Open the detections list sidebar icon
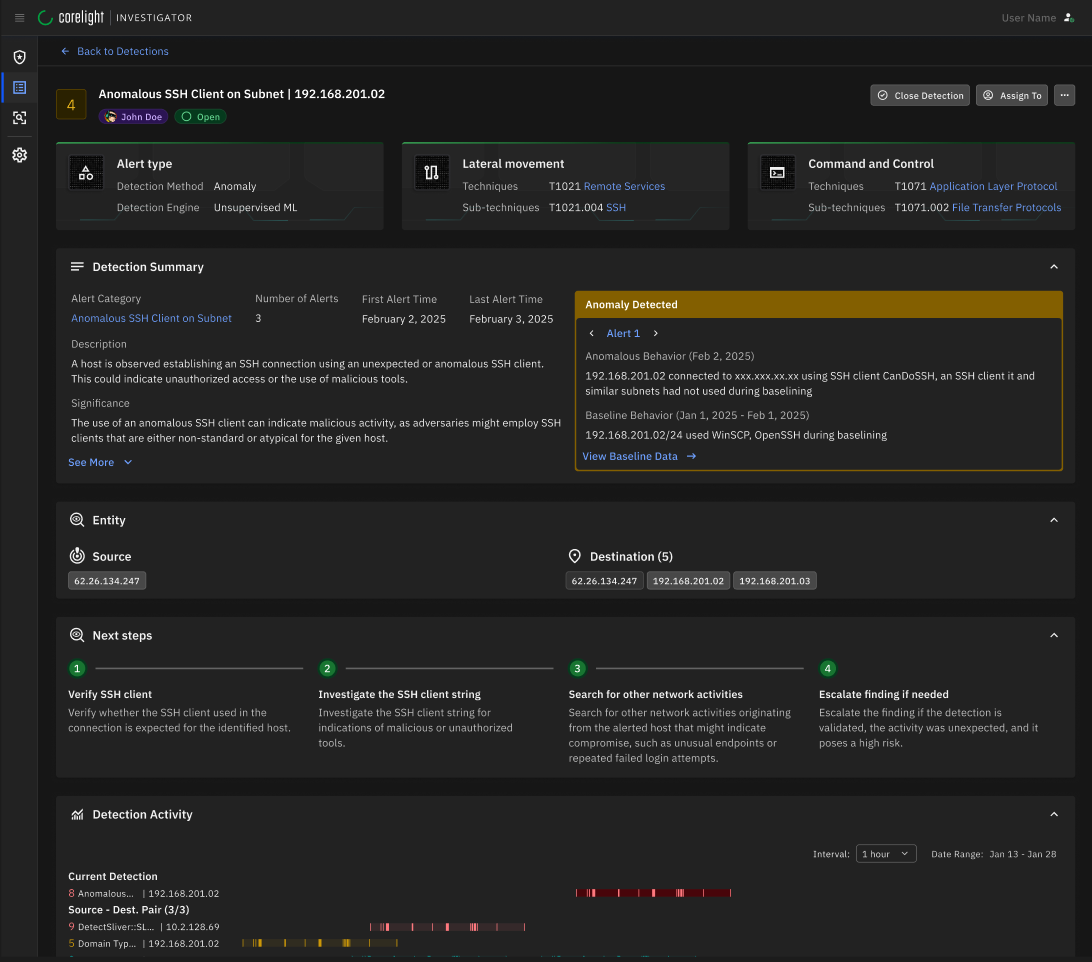The width and height of the screenshot is (1092, 962). (19, 88)
